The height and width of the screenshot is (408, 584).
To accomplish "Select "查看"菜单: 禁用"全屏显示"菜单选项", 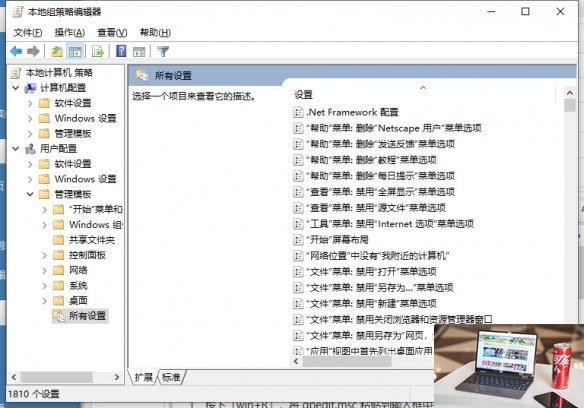I will point(380,192).
